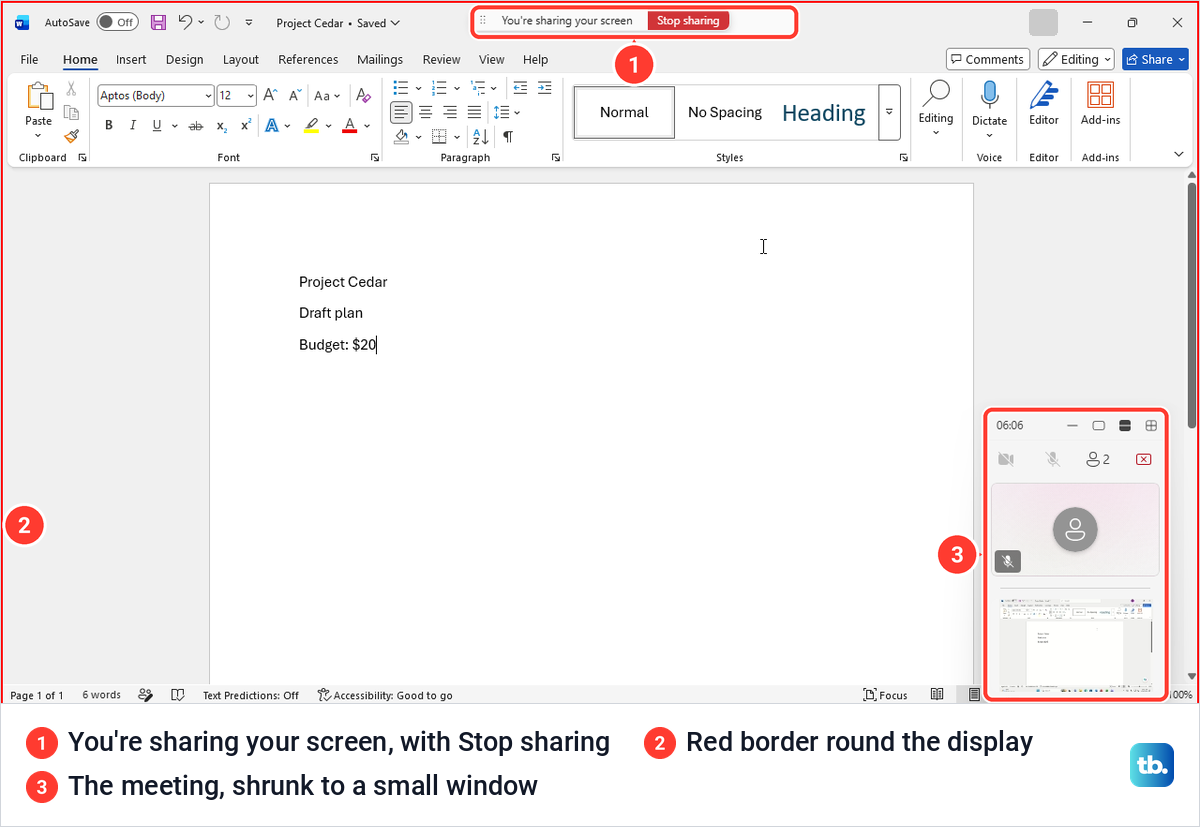Click the paragraph Shading paint bucket
This screenshot has height=827, width=1200.
tap(401, 136)
